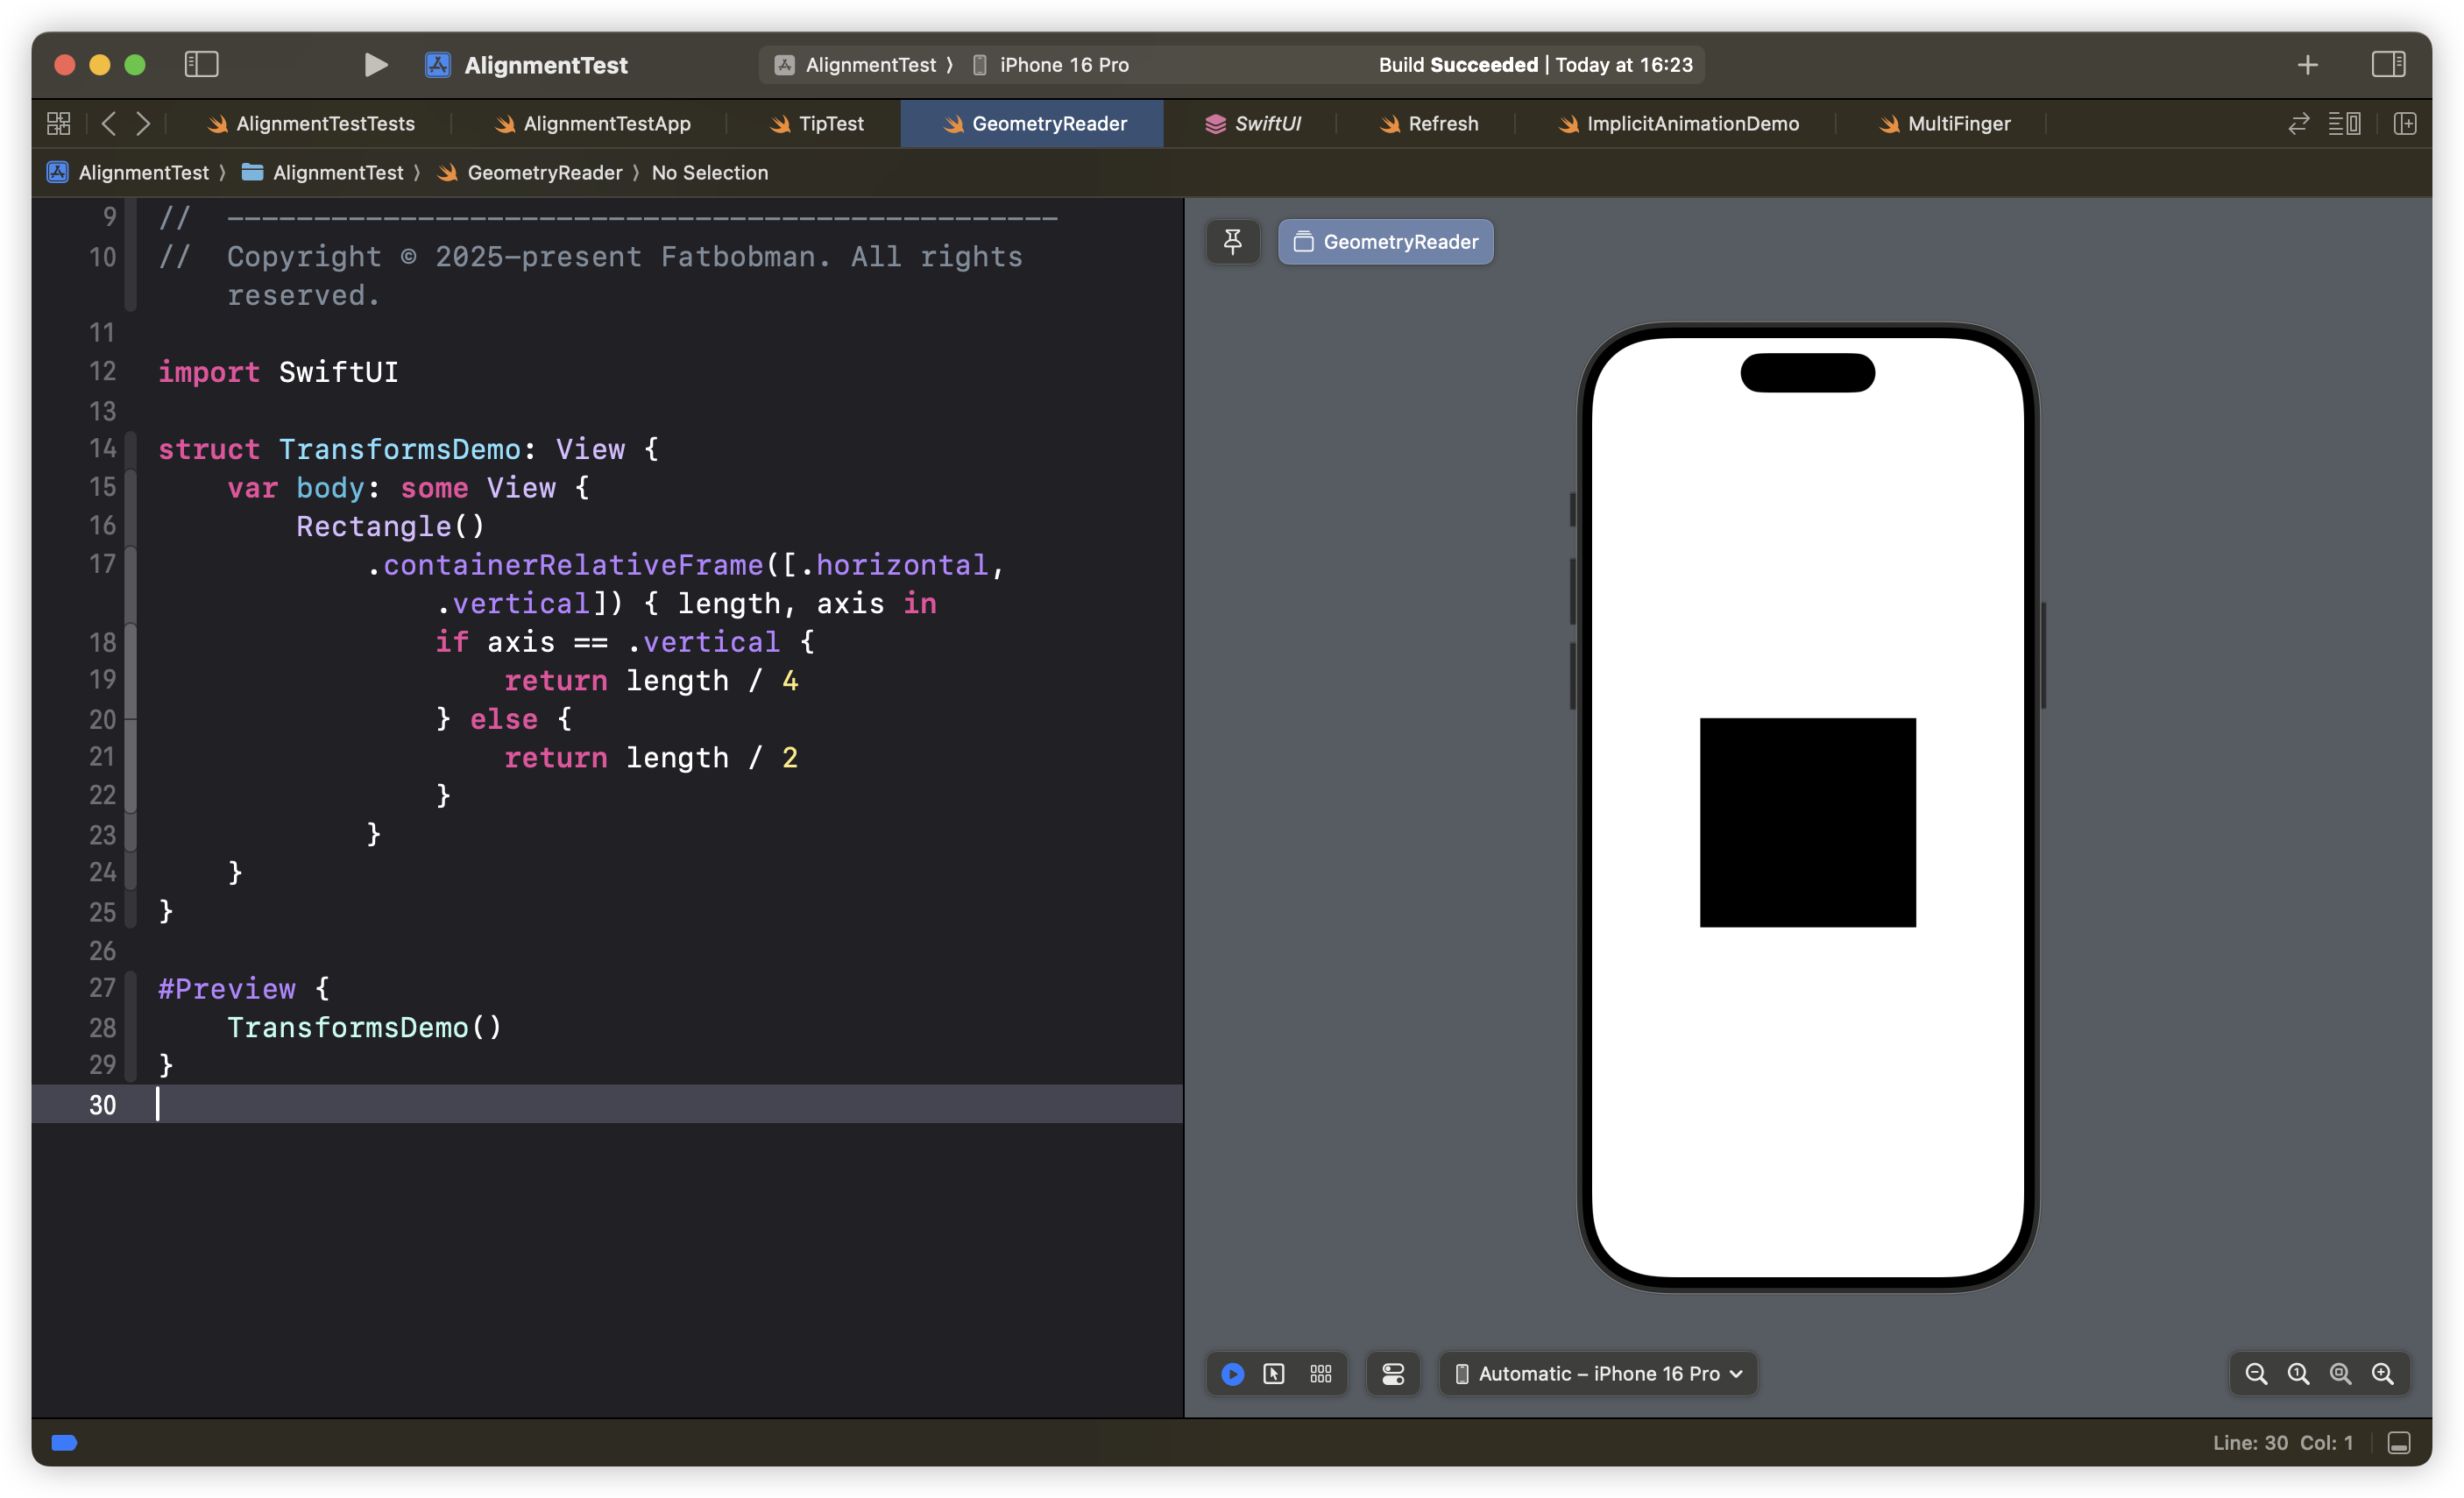Image resolution: width=2464 pixels, height=1498 pixels.
Task: Toggle the navigator sidebar panel
Action: click(x=199, y=63)
